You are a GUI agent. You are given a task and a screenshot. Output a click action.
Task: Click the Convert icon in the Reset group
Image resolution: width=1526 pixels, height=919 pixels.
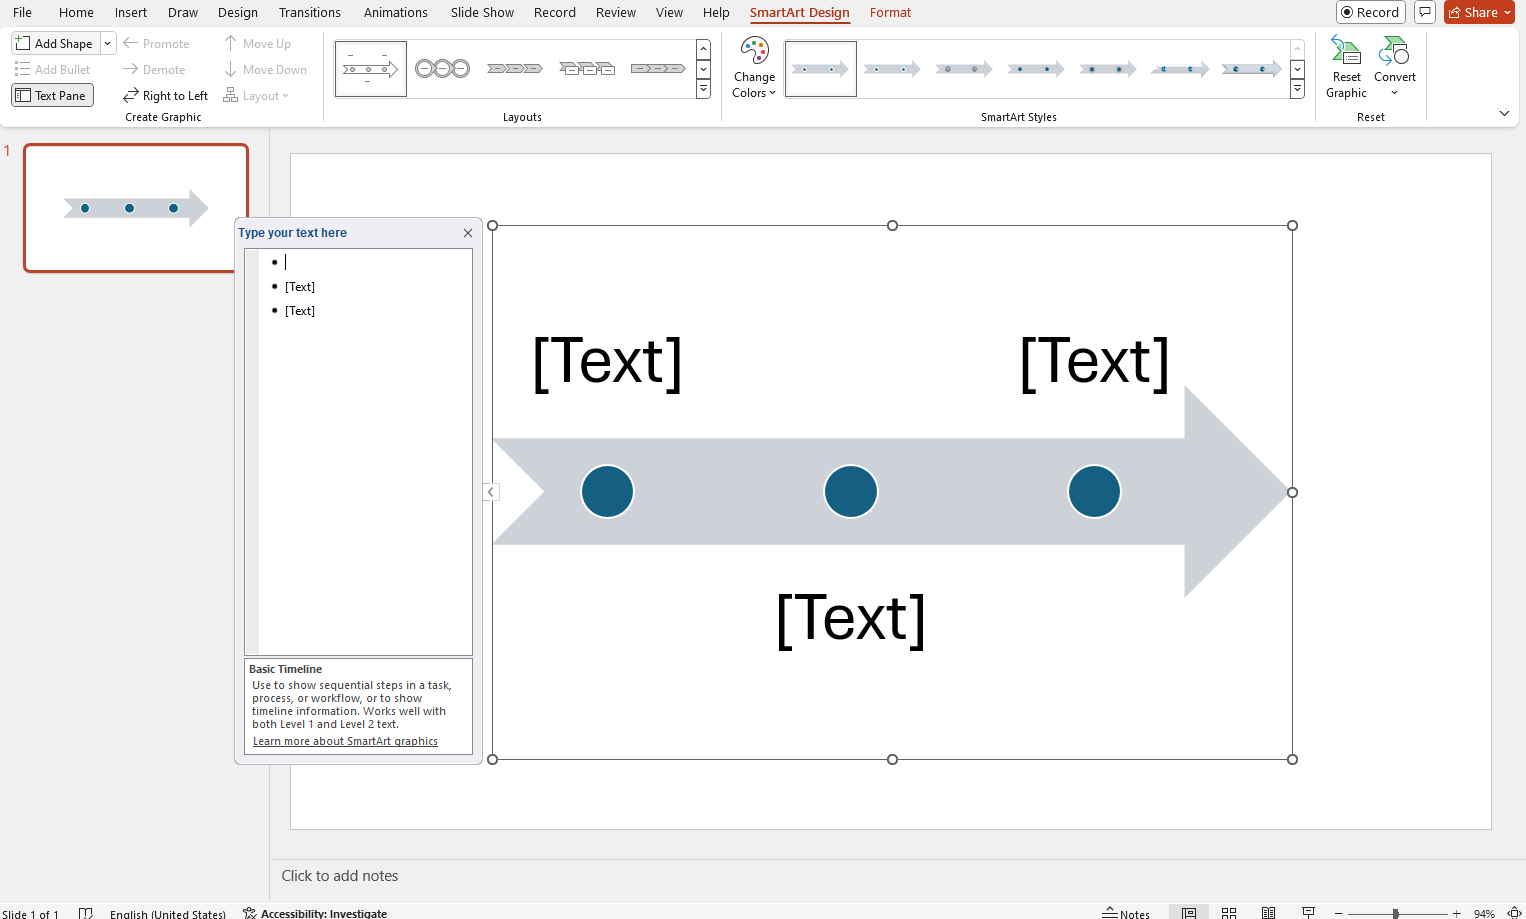point(1394,67)
